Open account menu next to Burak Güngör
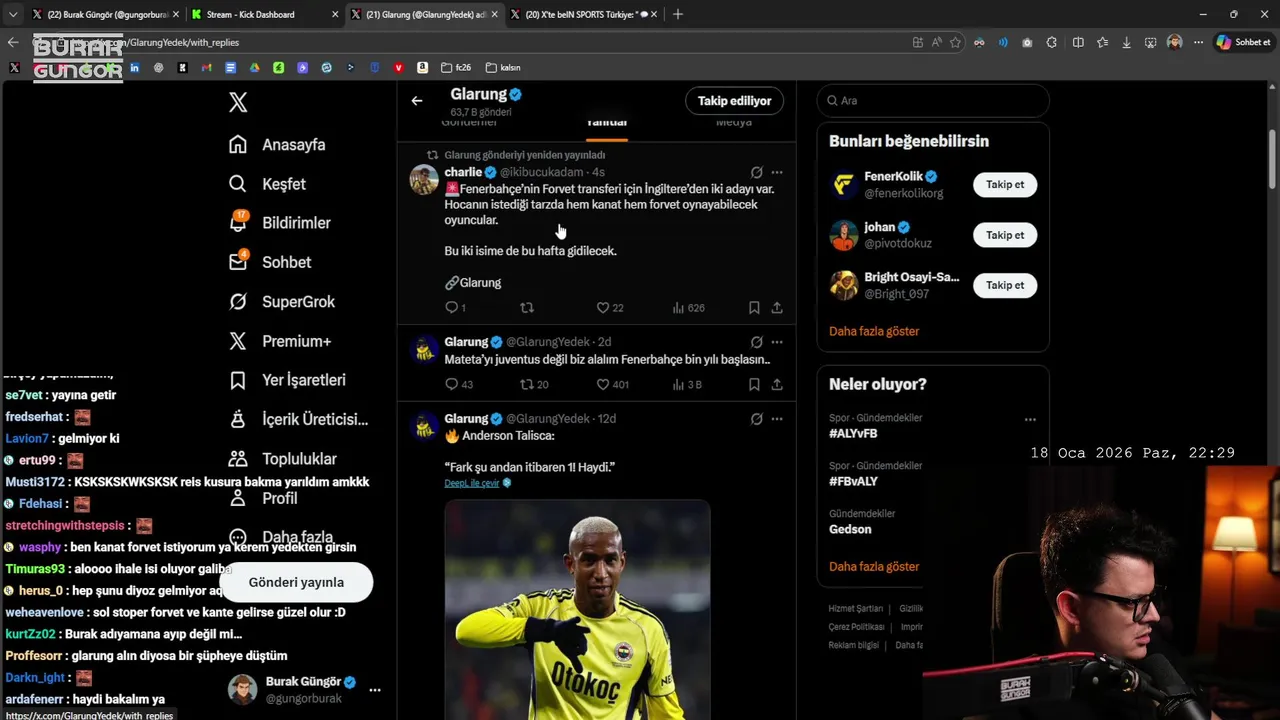The image size is (1280, 720). tap(375, 690)
